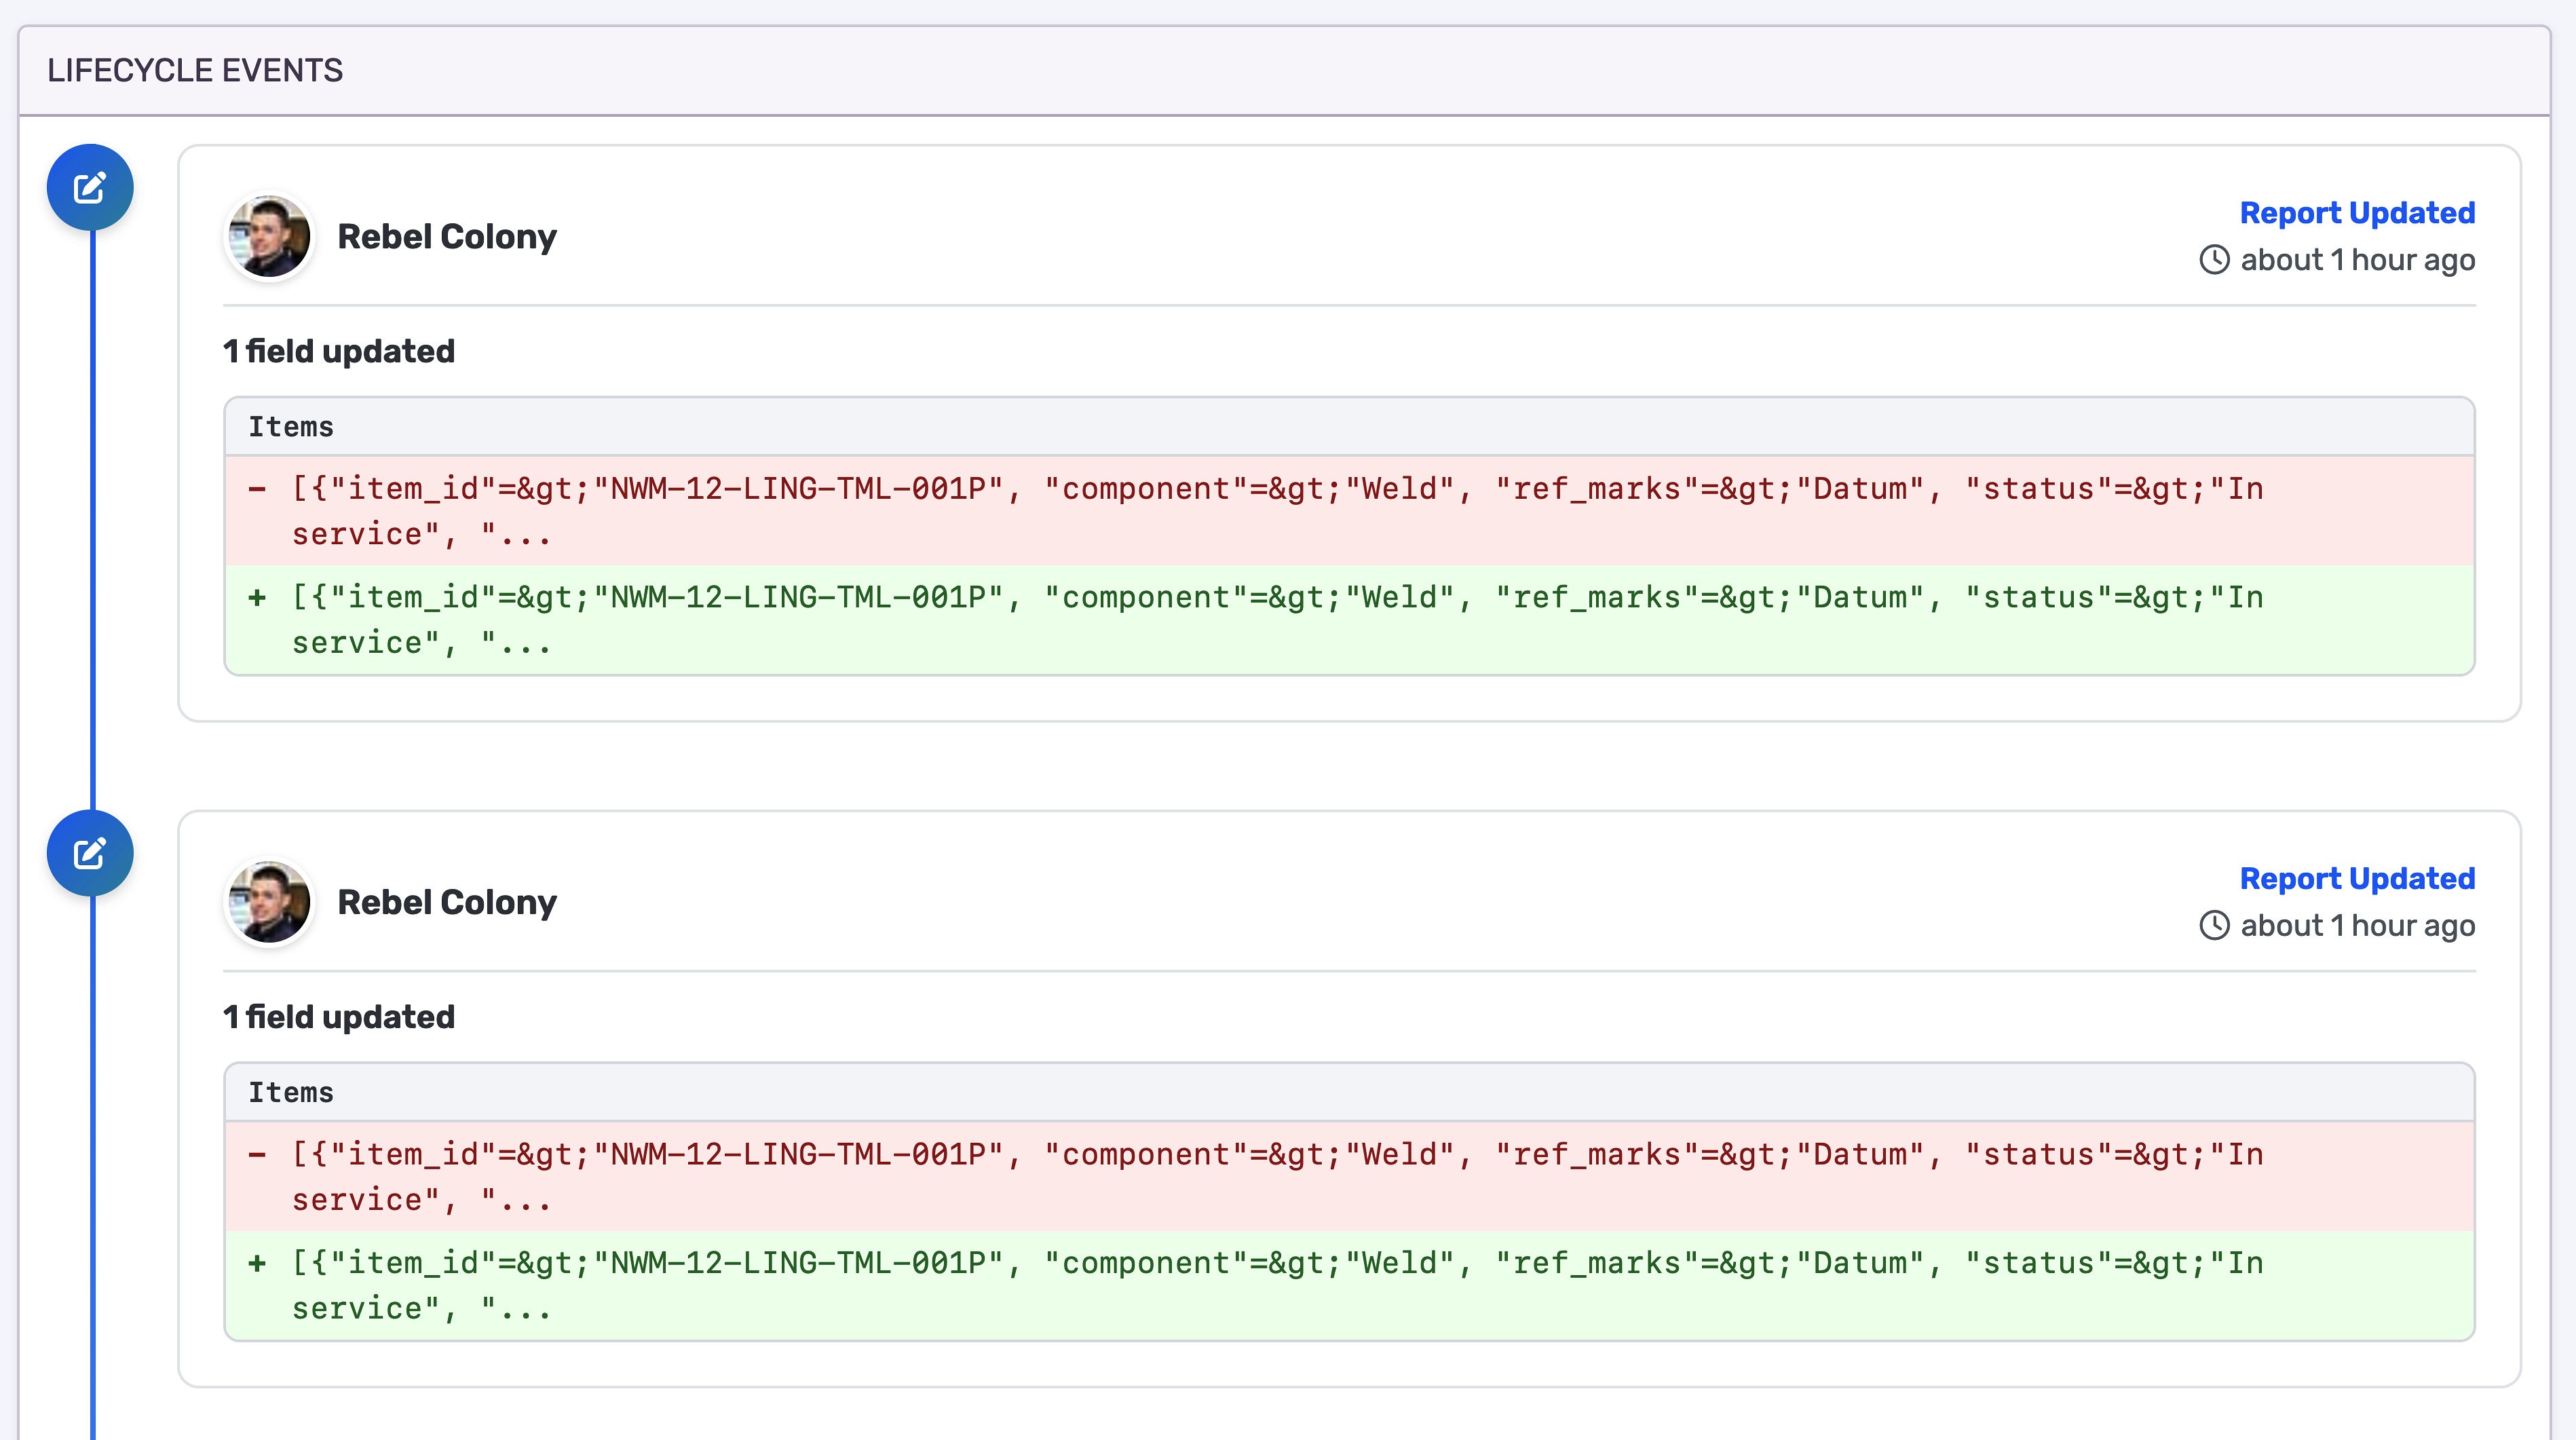The image size is (2576, 1440).
Task: Click the second event's blue edit icon
Action: coord(90,853)
